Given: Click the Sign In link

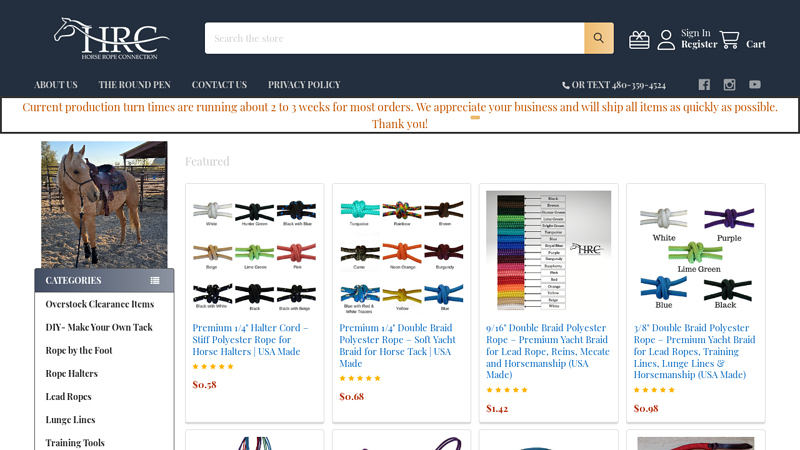Looking at the screenshot, I should point(696,33).
